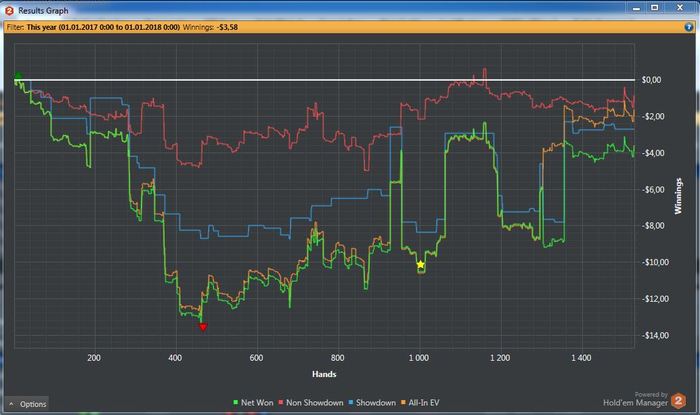700x415 pixels.
Task: Close the Results Graph window
Action: coord(680,8)
